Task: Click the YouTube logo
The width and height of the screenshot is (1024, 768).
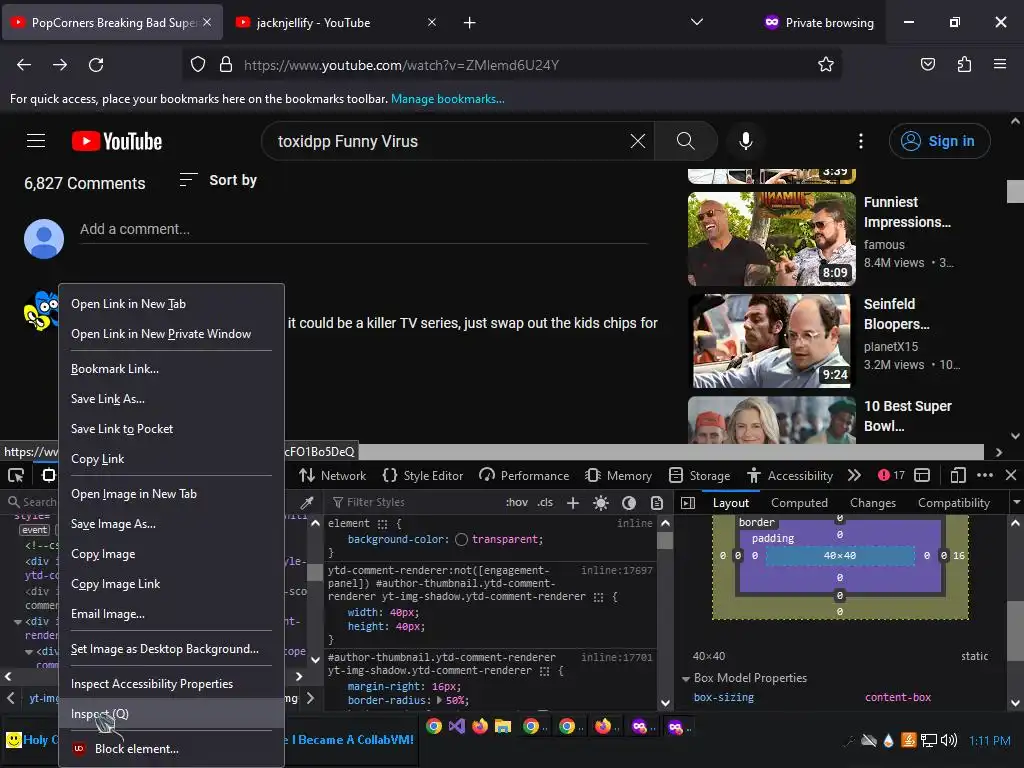Action: pos(117,141)
